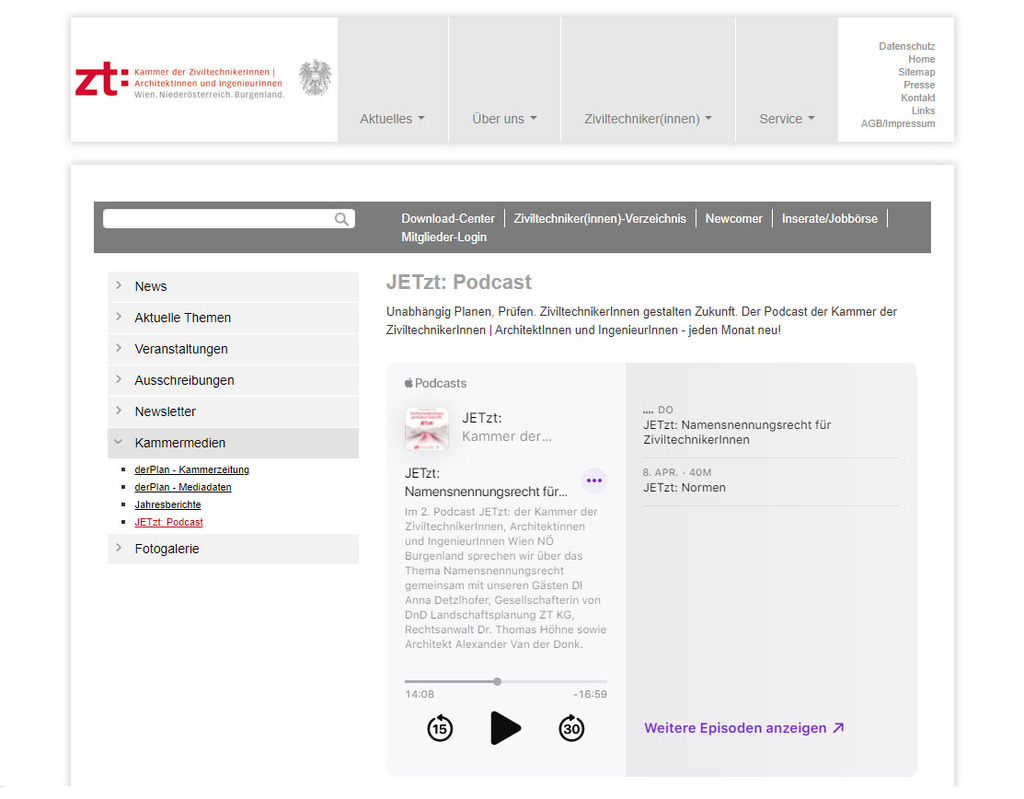Open the Newcomer page
Viewport: 1024px width, 799px height.
click(x=733, y=219)
